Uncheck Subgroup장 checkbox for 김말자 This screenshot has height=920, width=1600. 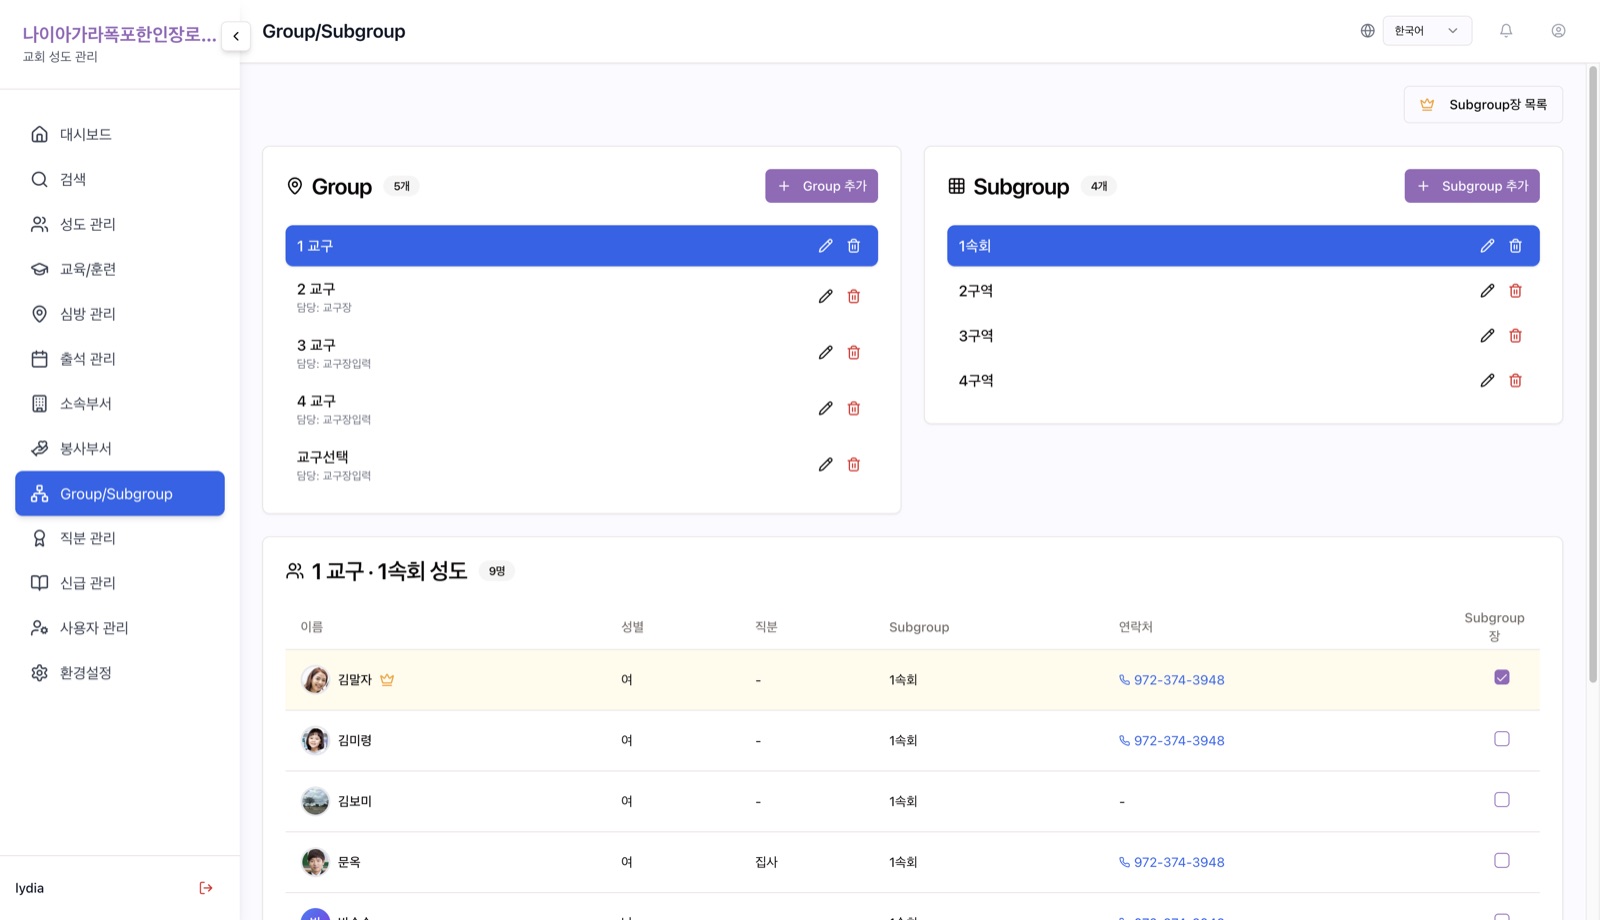pos(1502,678)
